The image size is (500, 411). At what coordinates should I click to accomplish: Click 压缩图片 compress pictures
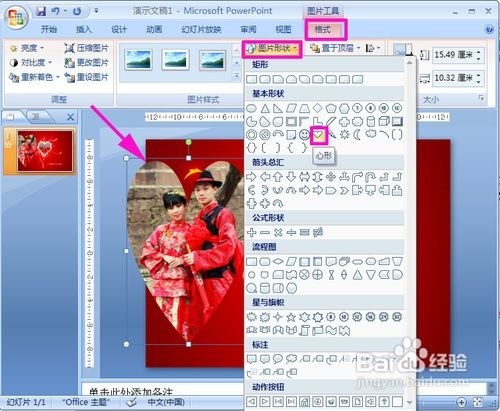(86, 48)
